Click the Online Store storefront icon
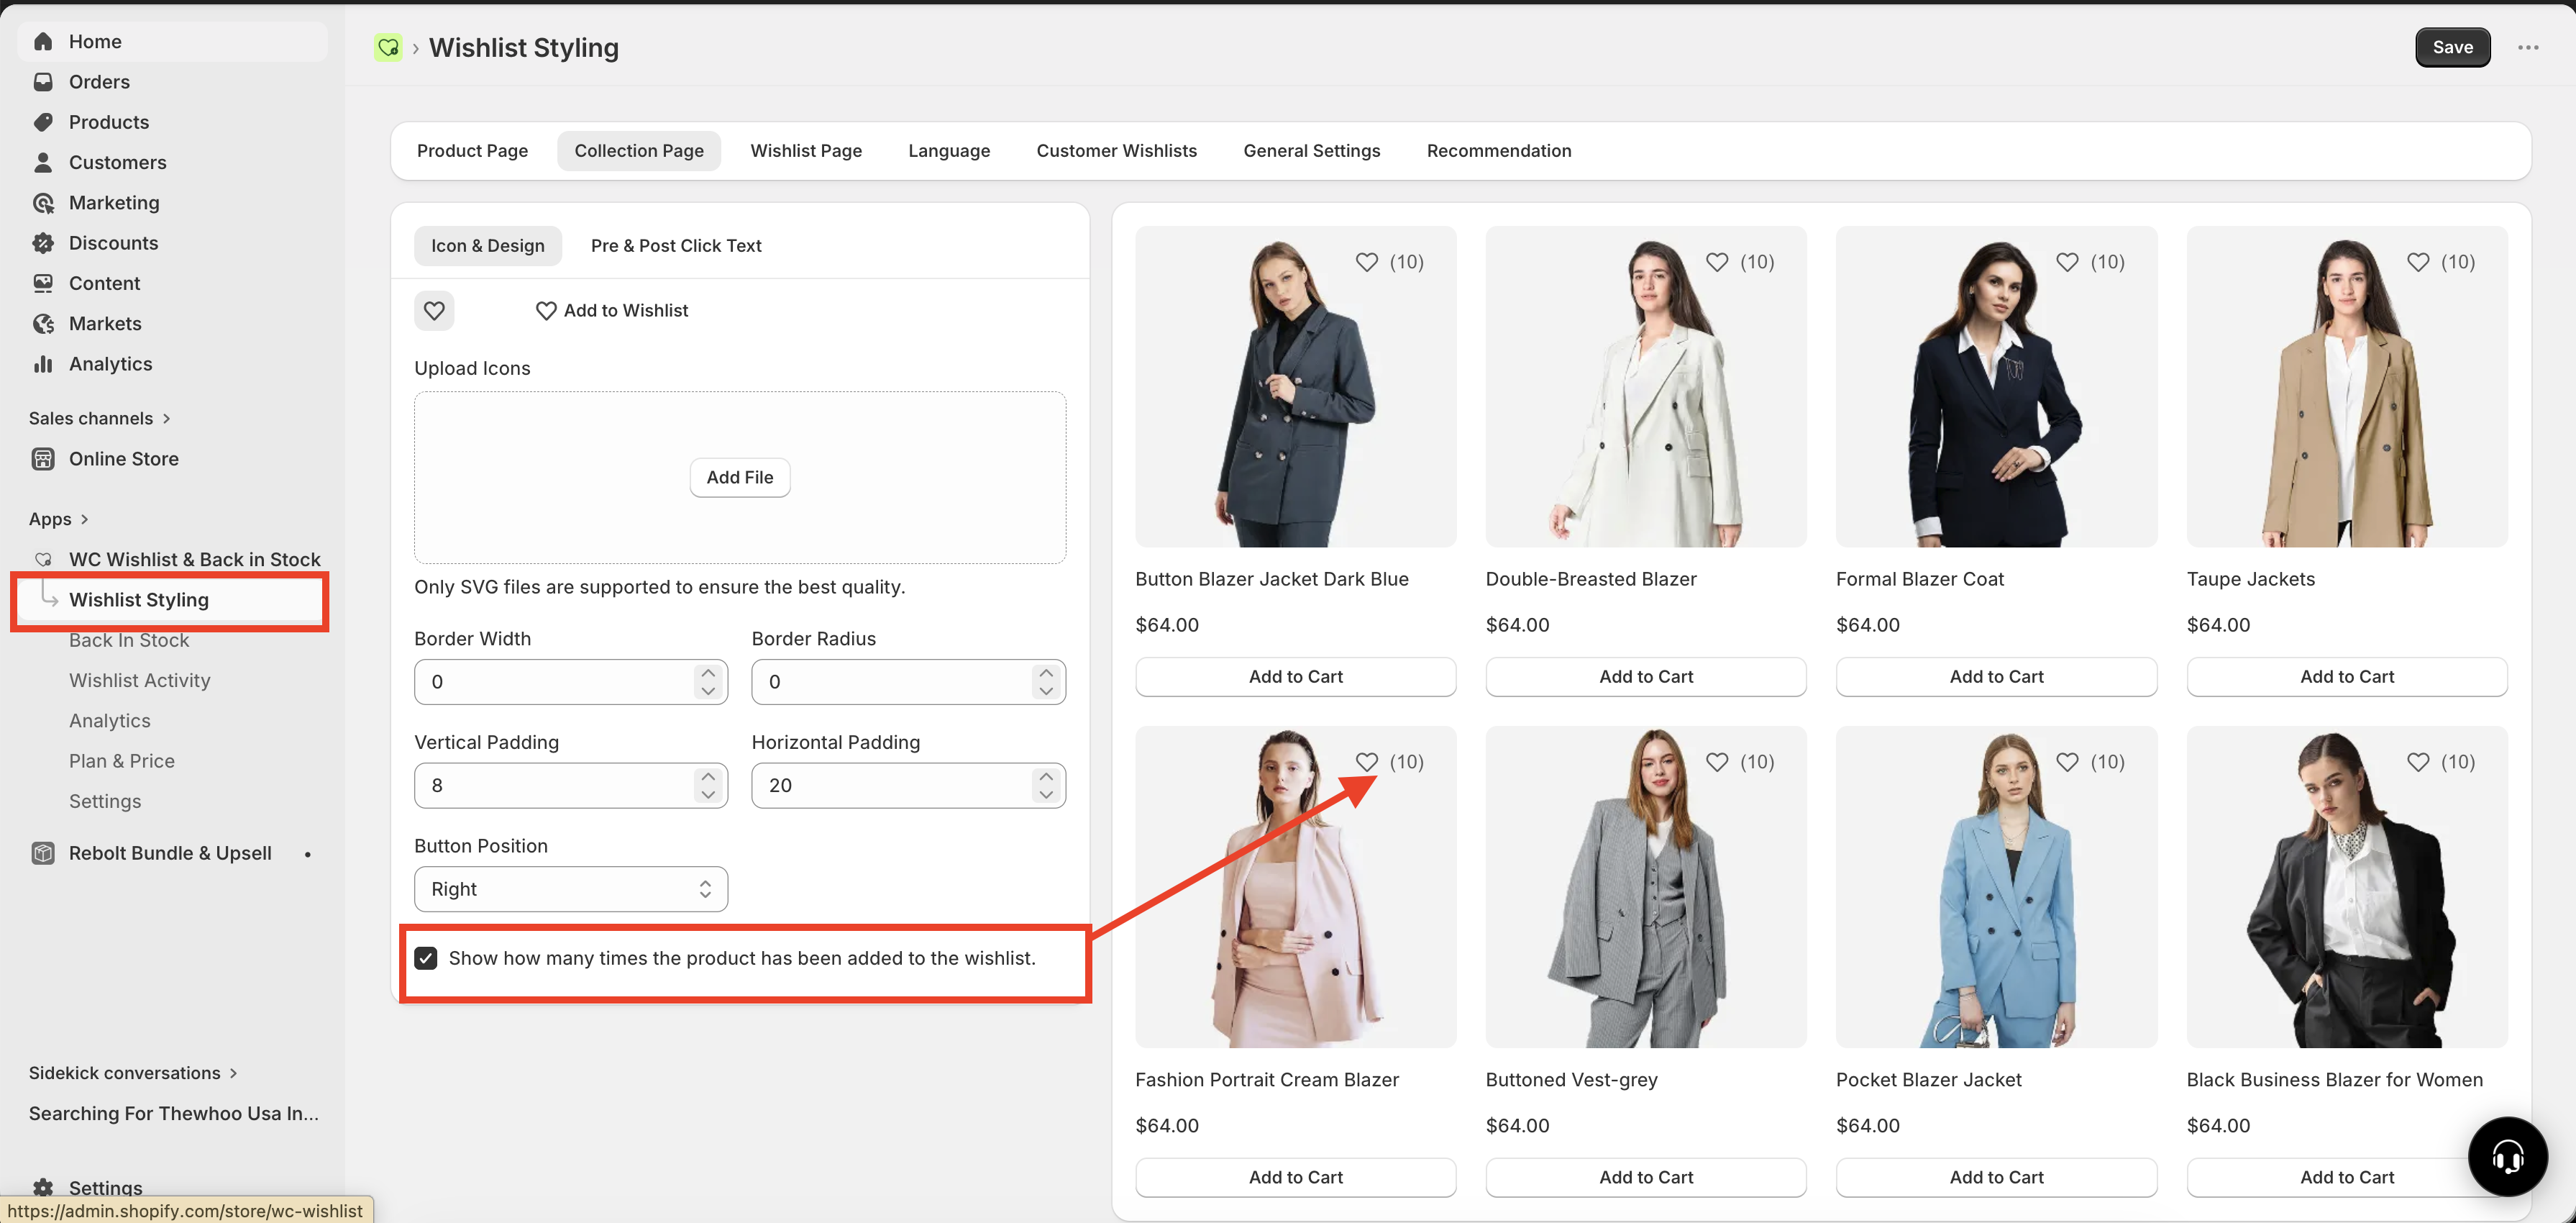This screenshot has height=1223, width=2576. pos(43,459)
